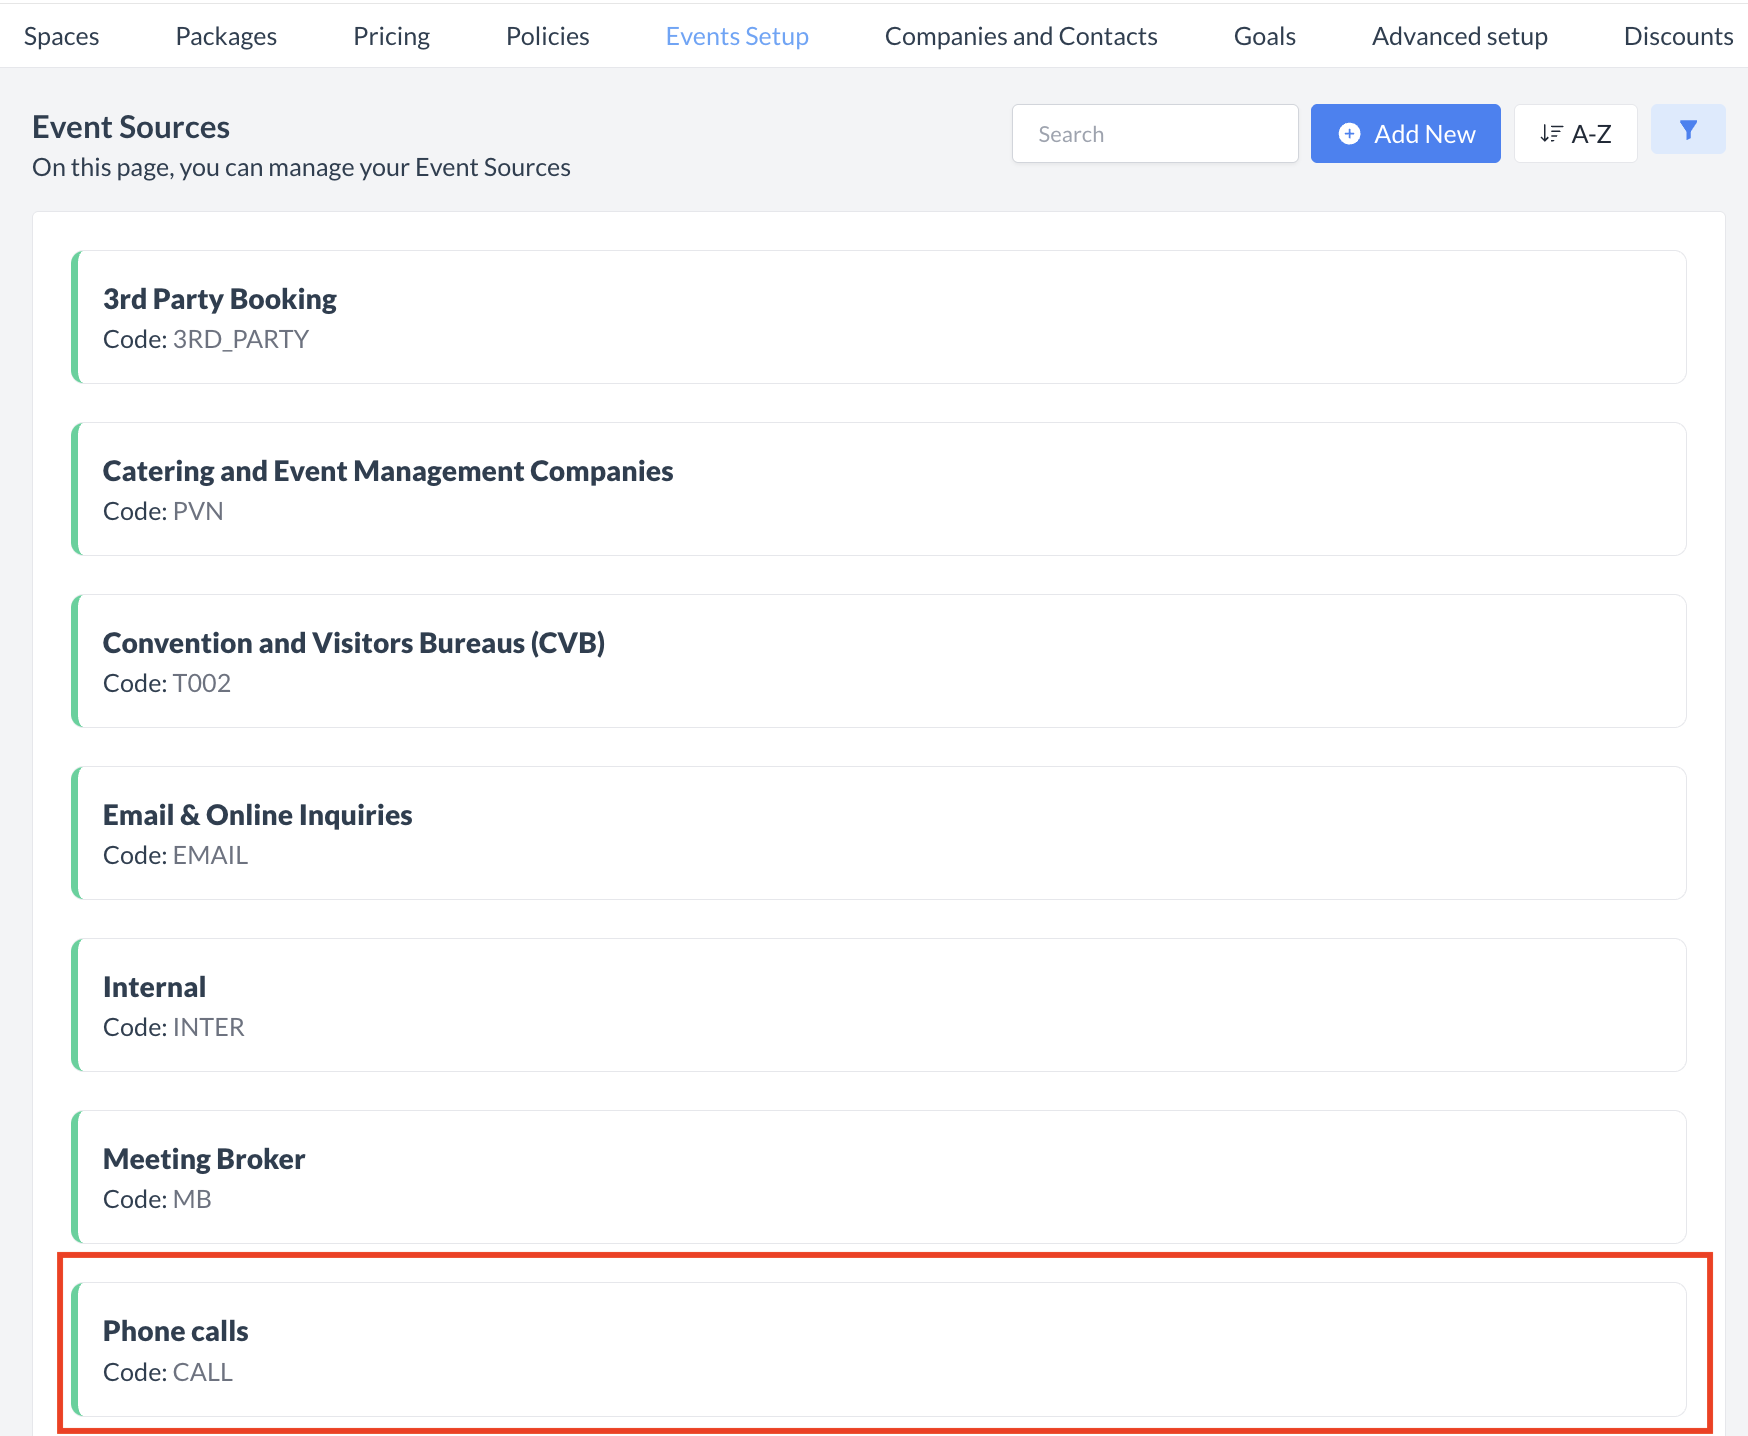The width and height of the screenshot is (1748, 1436).
Task: Open the Spaces tab
Action: (62, 36)
